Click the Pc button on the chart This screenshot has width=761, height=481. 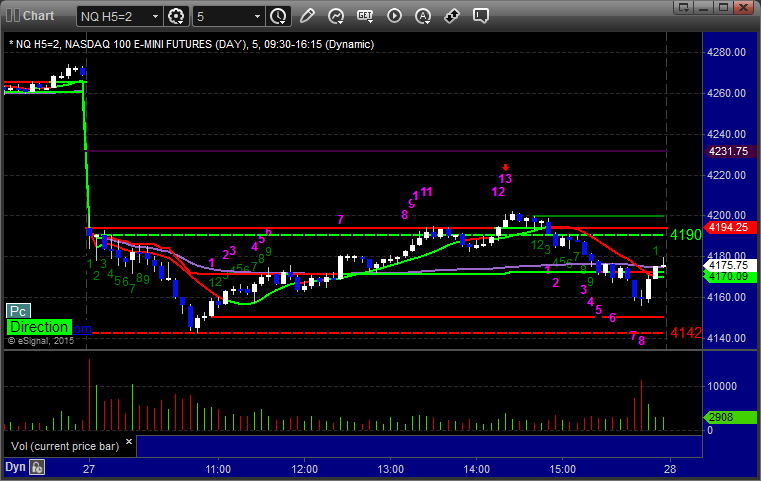click(x=18, y=311)
